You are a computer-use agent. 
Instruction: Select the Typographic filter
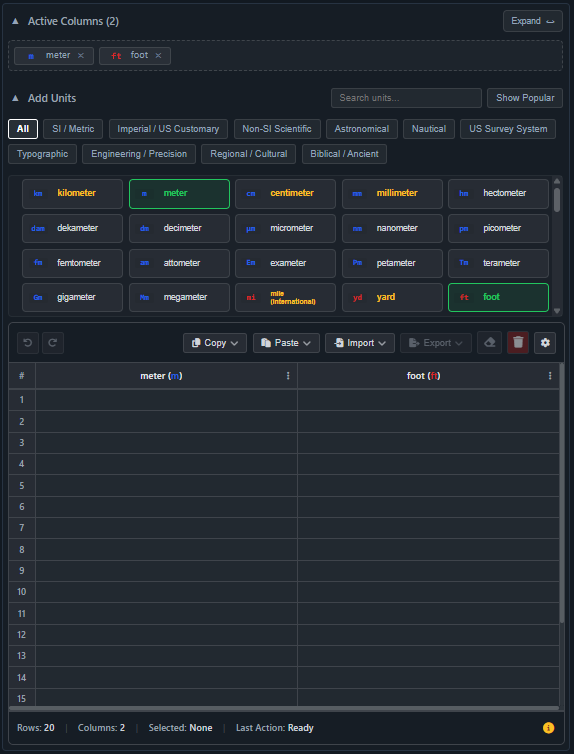pyautogui.click(x=42, y=154)
